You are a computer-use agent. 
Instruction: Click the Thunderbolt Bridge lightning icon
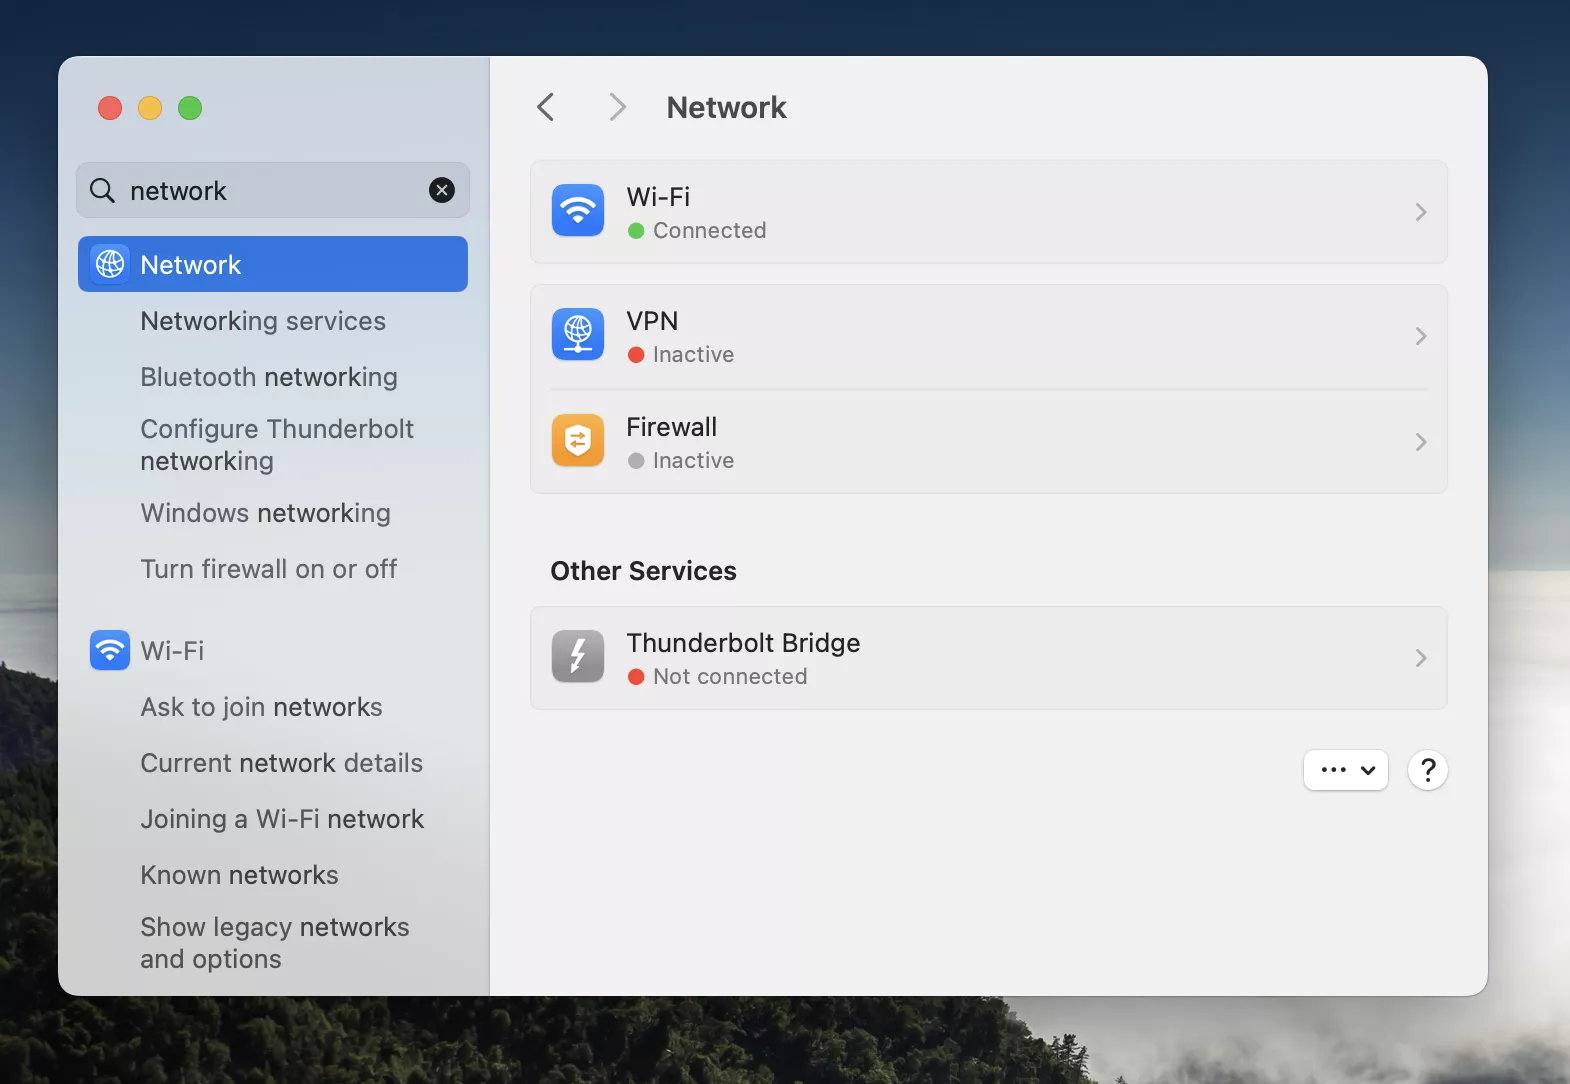(578, 657)
